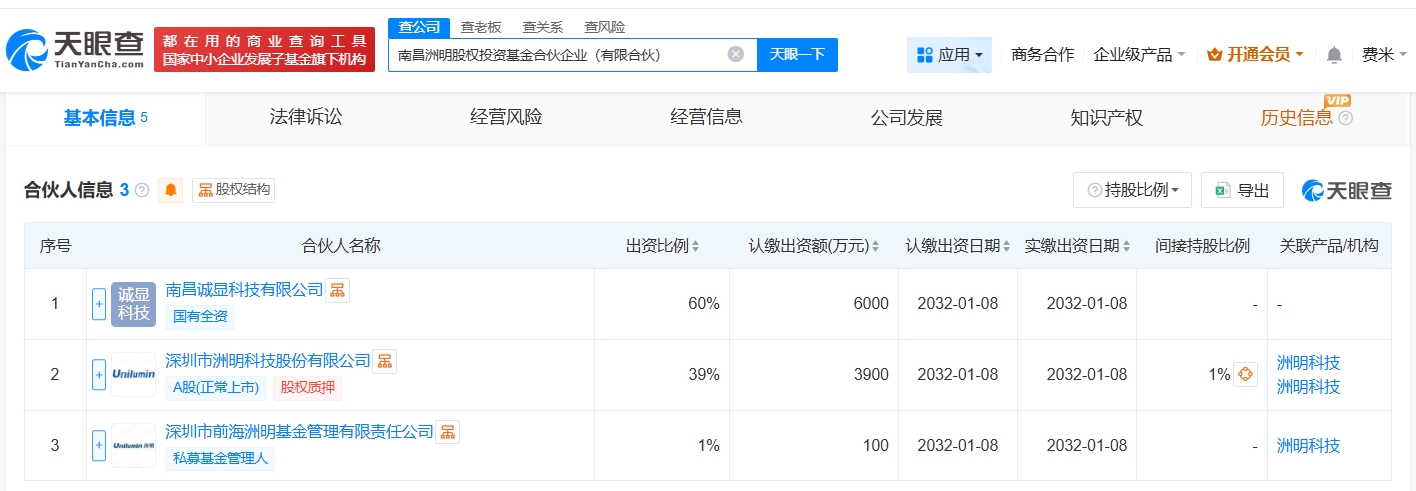Switch to the 法律诉讼 tab
The width and height of the screenshot is (1416, 491).
click(x=305, y=118)
